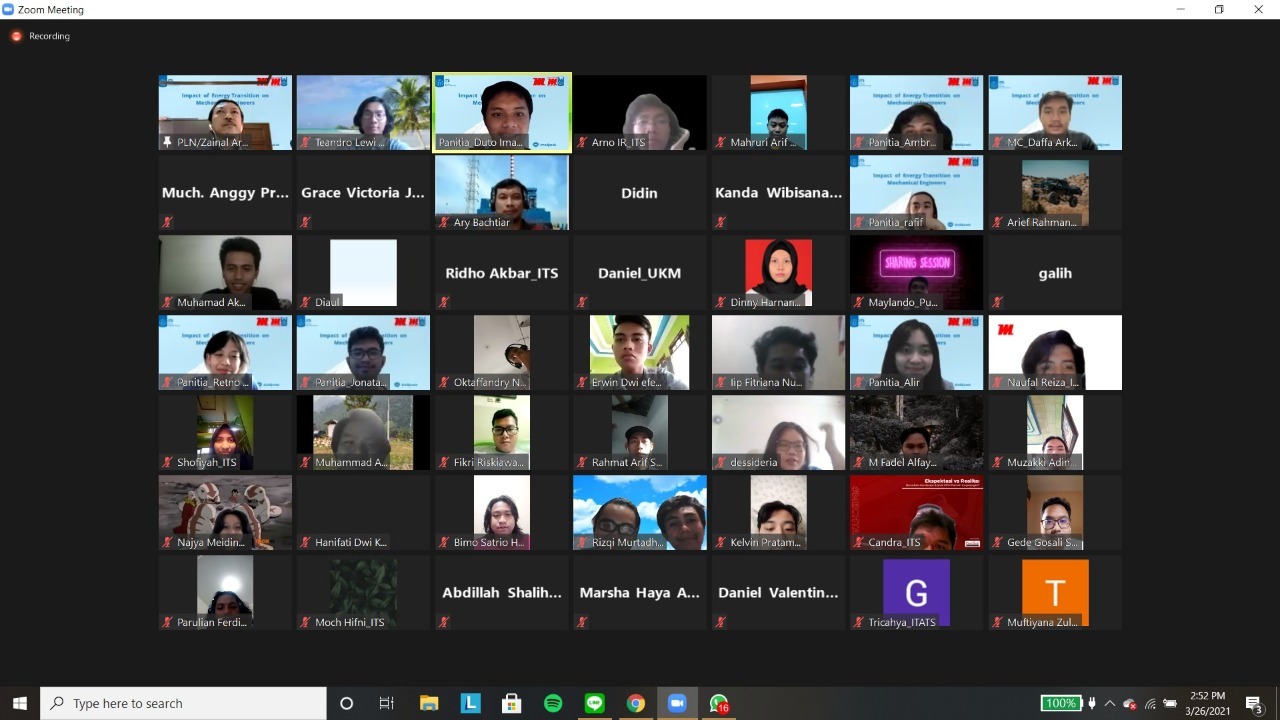Open Windows Task View
This screenshot has width=1280, height=720.
pos(387,703)
